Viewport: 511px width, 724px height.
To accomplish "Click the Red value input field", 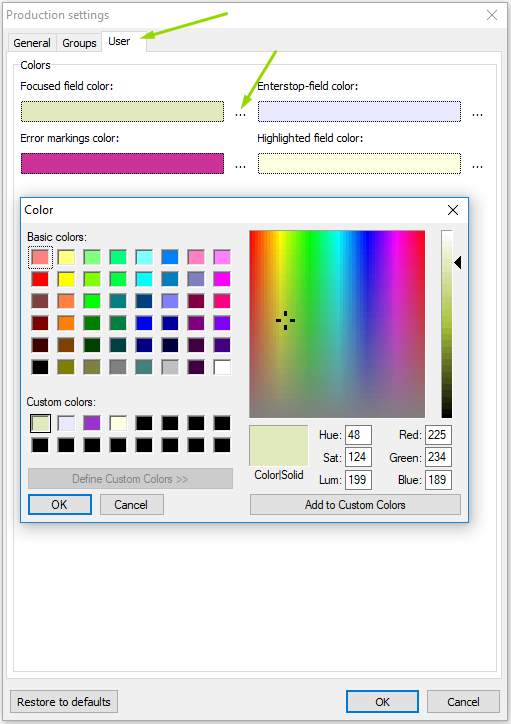I will pyautogui.click(x=438, y=435).
